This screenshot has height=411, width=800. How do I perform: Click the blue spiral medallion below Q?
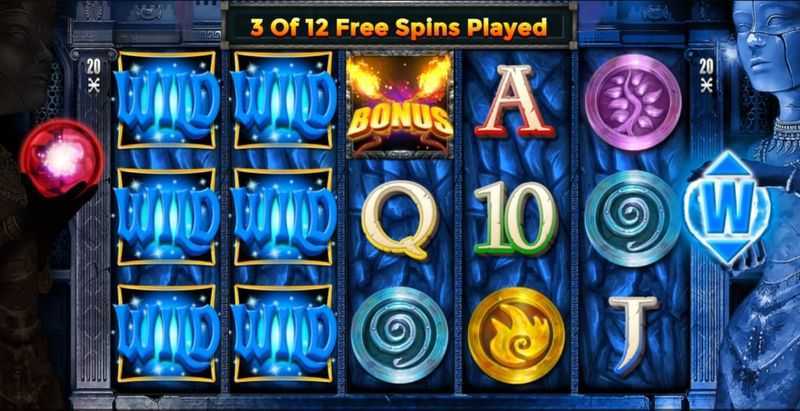click(399, 335)
